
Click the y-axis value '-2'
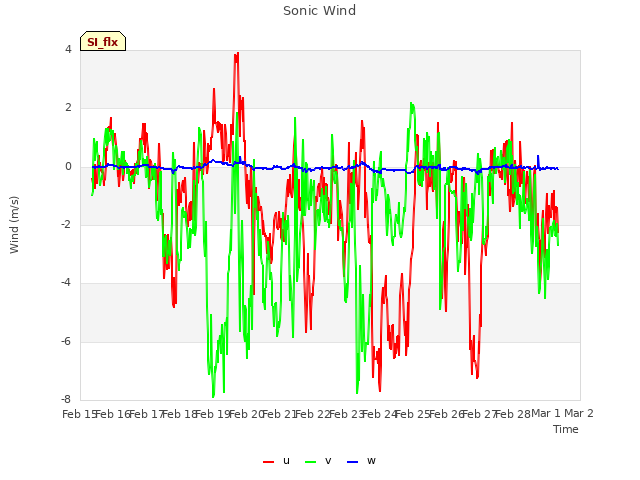tap(67, 224)
